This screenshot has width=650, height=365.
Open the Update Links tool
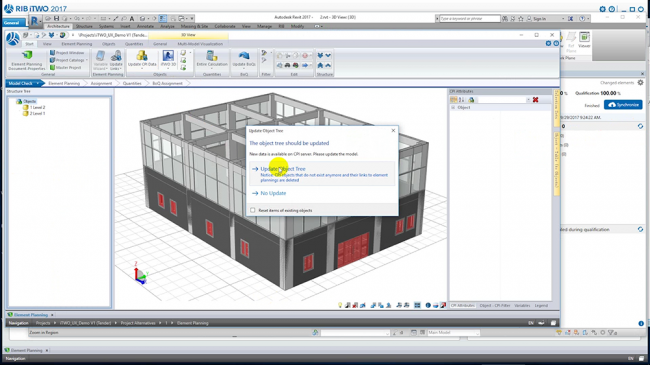(116, 61)
